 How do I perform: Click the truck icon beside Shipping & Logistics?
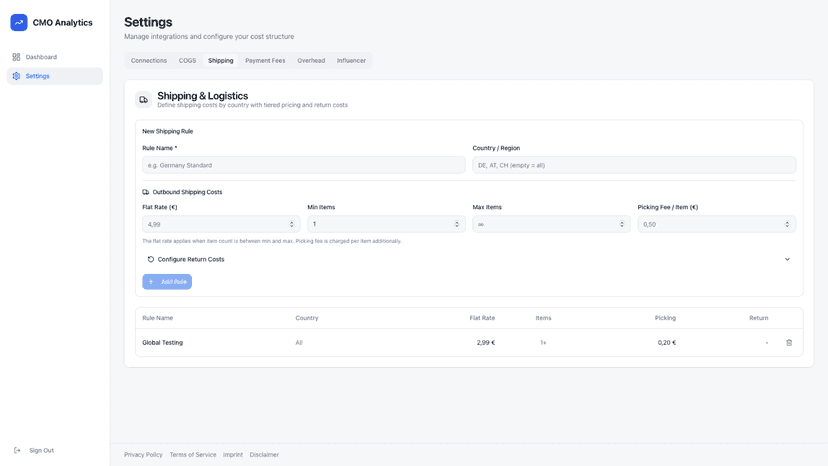[x=144, y=99]
